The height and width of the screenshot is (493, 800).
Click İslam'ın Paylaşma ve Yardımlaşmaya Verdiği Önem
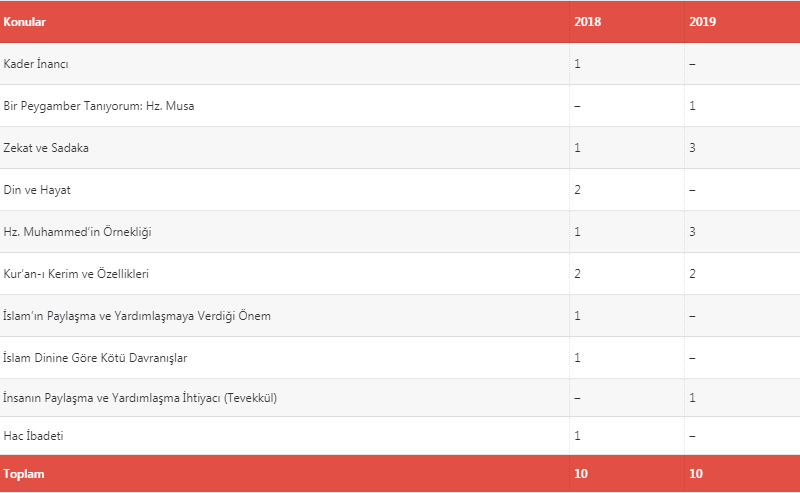click(137, 316)
